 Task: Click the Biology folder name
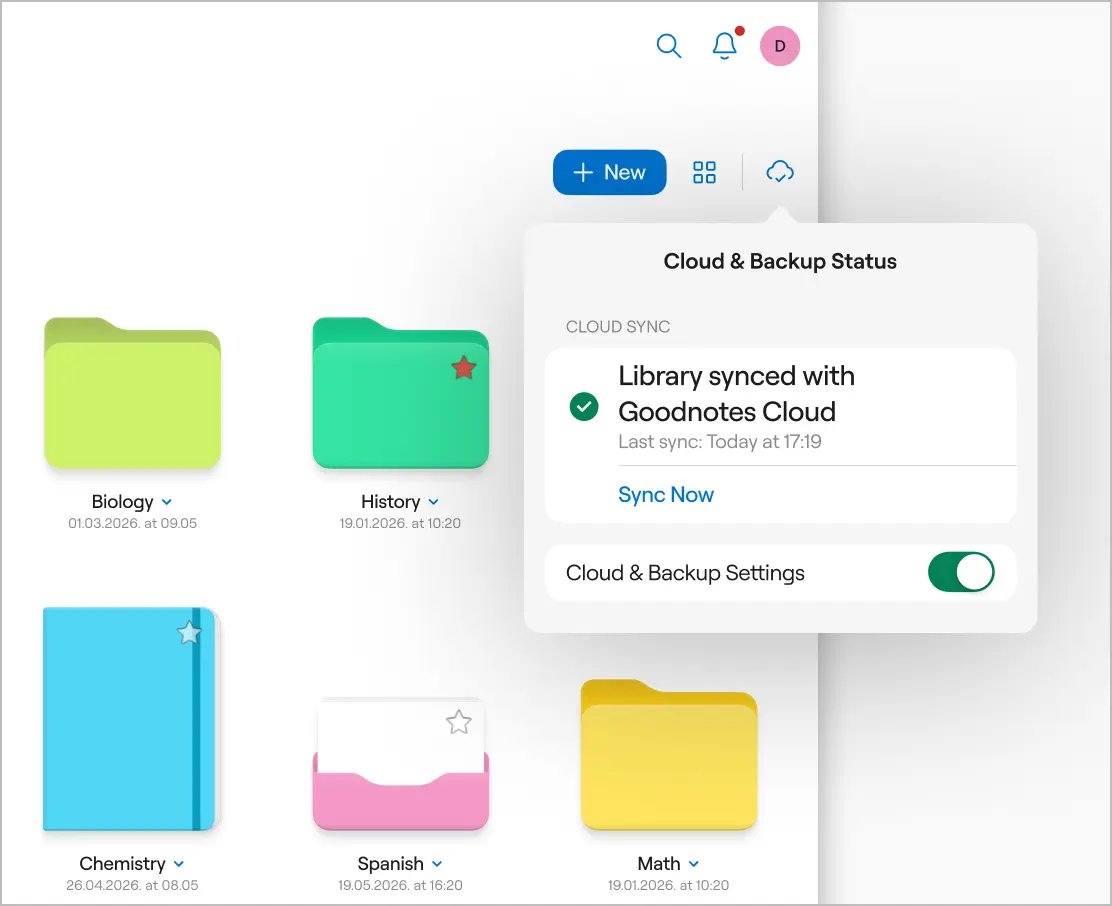(x=123, y=502)
